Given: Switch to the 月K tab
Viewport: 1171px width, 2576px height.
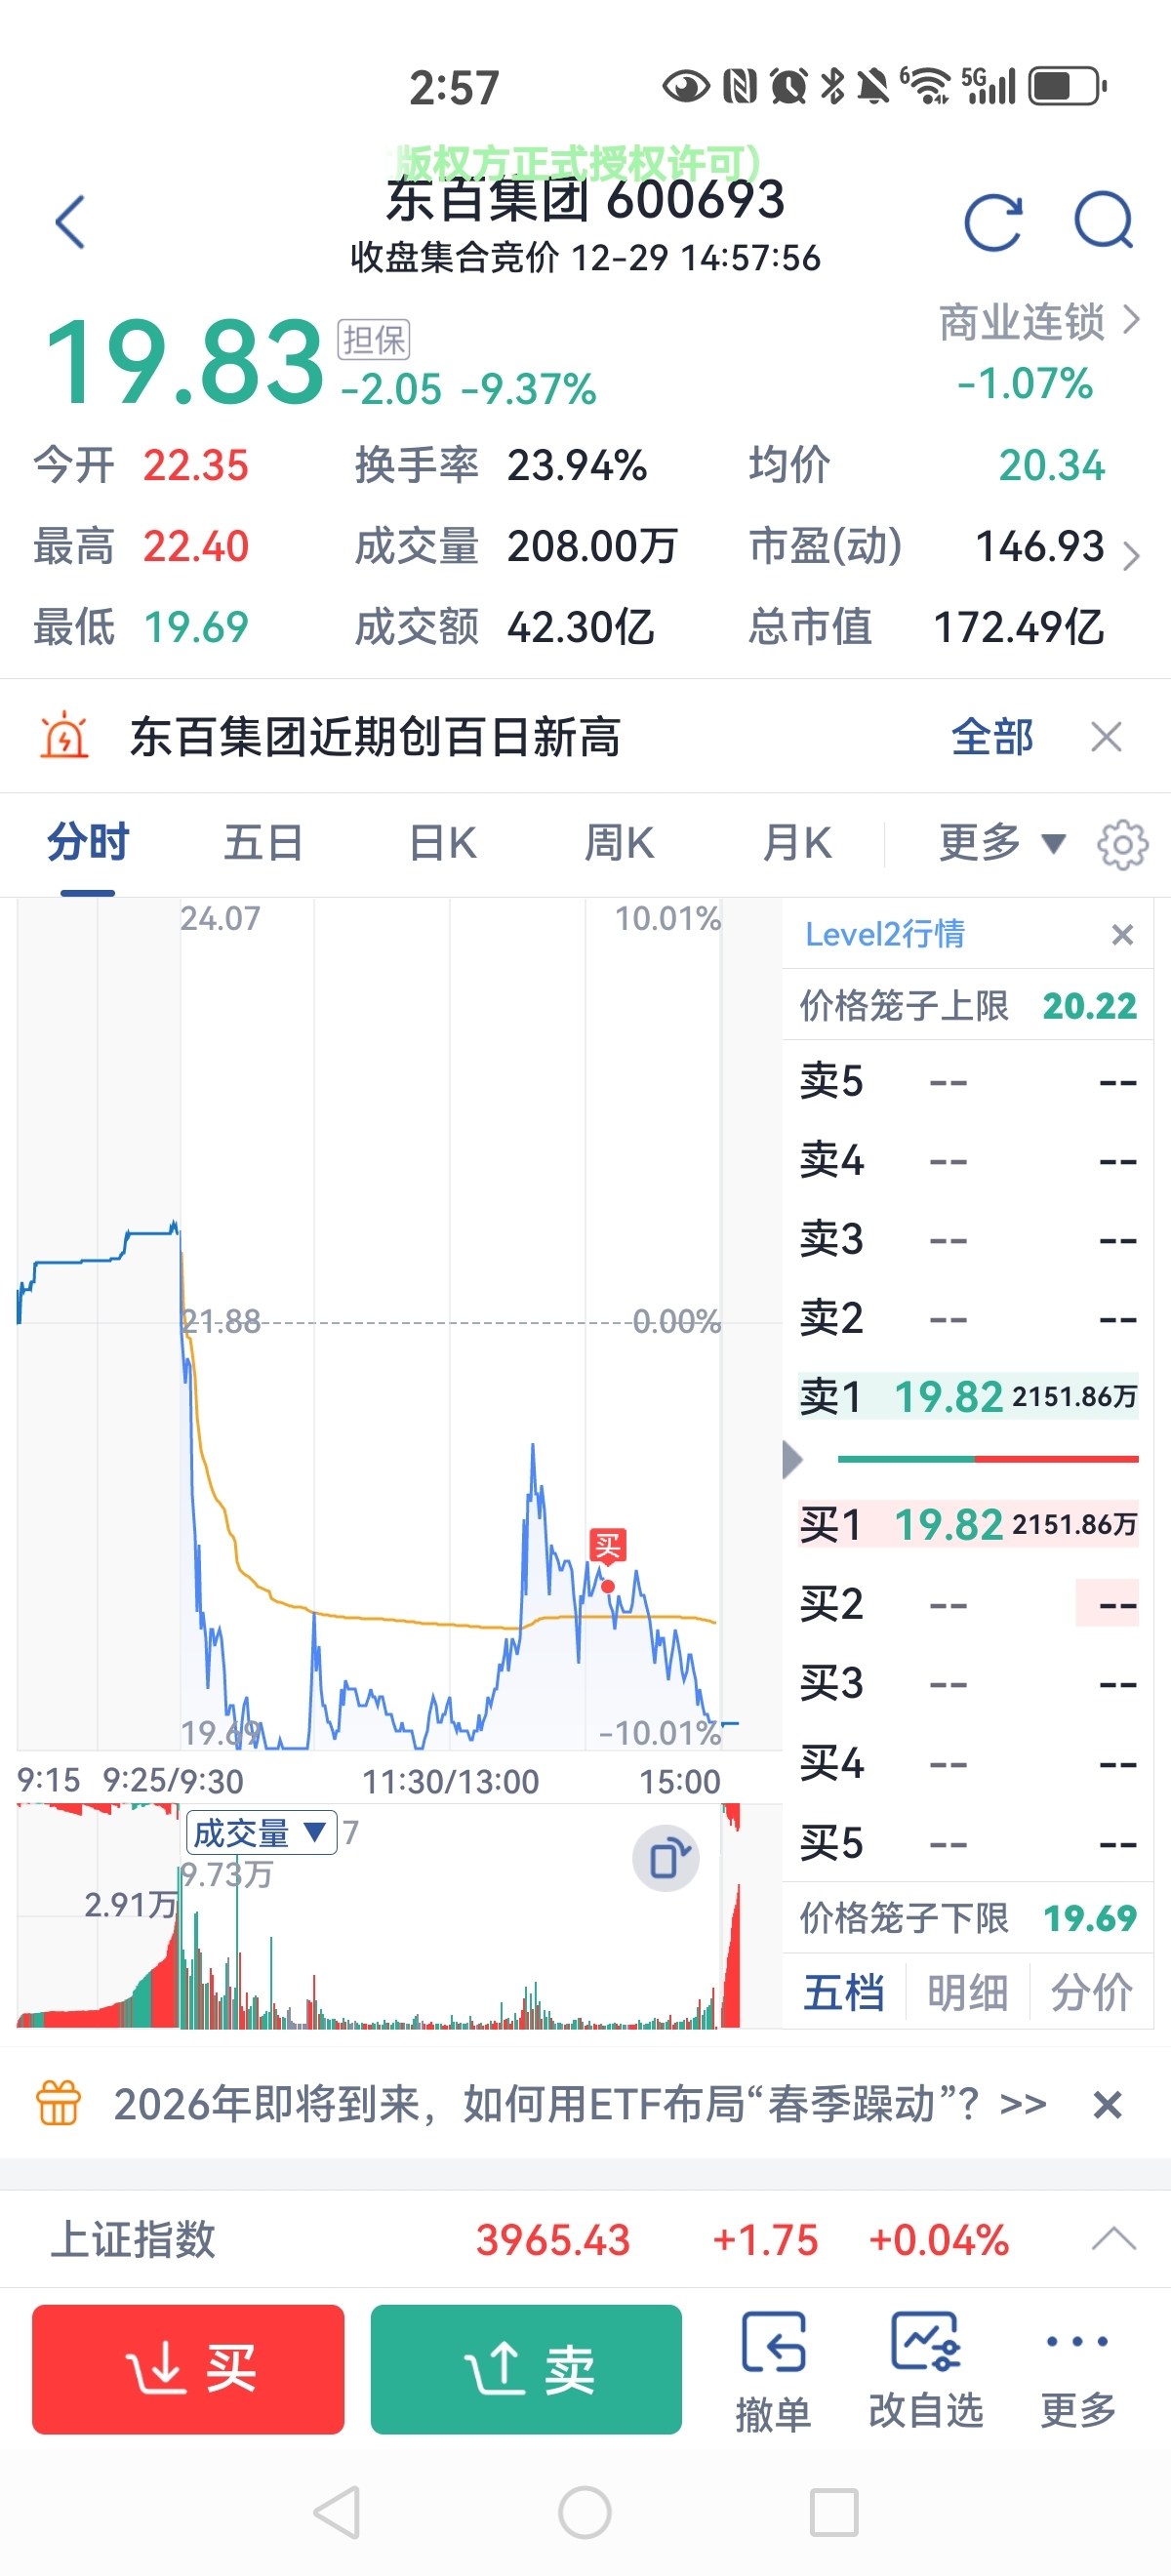Looking at the screenshot, I should click(x=797, y=843).
